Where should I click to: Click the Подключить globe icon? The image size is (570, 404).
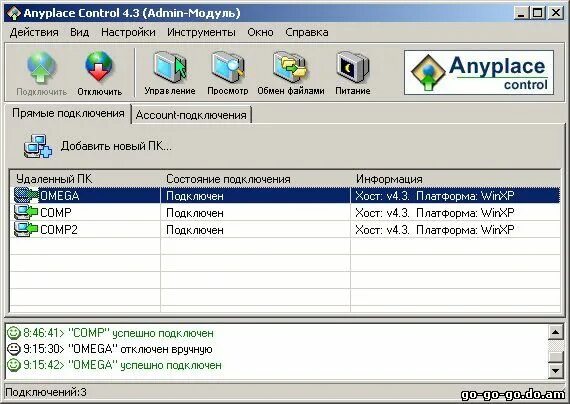(x=41, y=68)
